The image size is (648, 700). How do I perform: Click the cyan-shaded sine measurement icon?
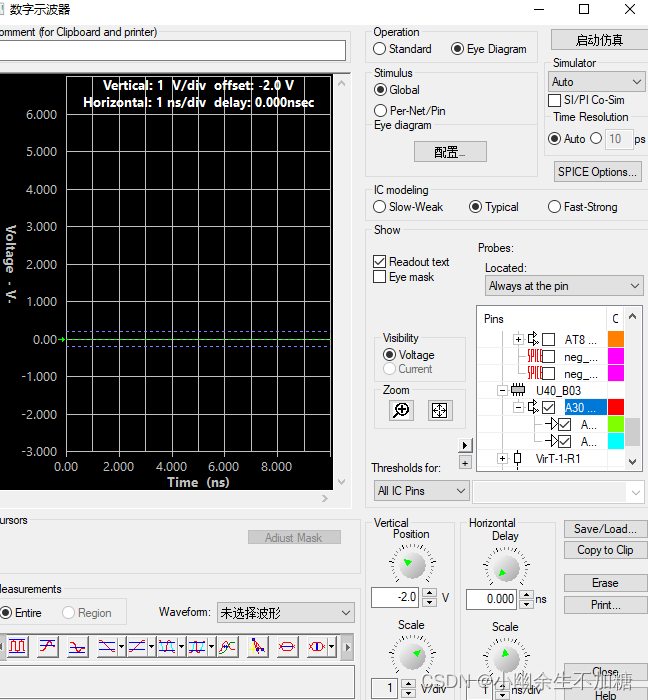[x=167, y=646]
